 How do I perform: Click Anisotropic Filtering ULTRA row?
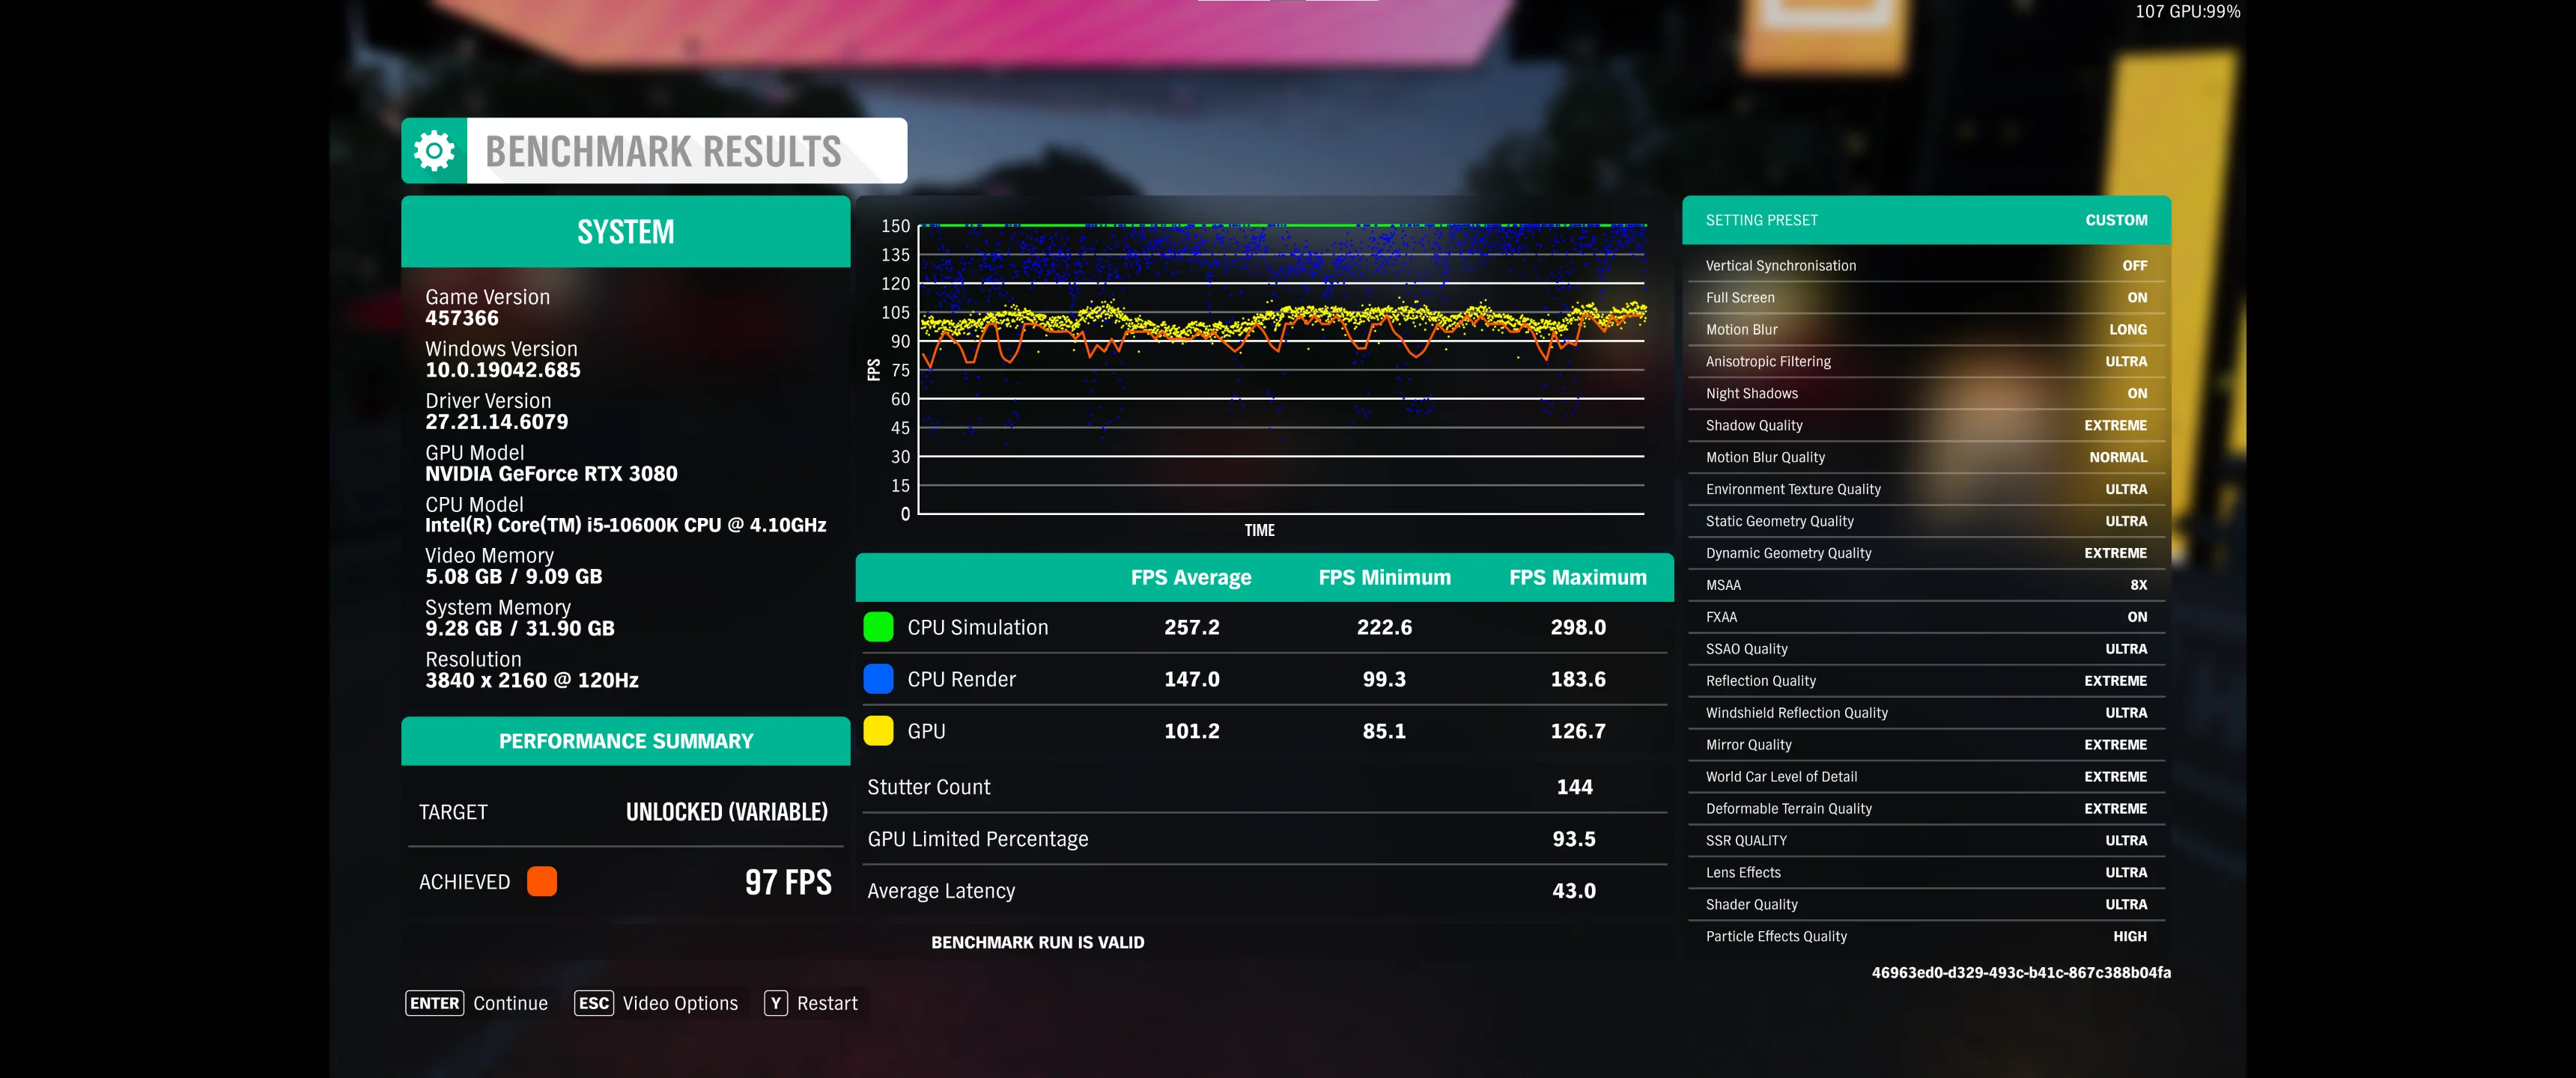point(1926,362)
